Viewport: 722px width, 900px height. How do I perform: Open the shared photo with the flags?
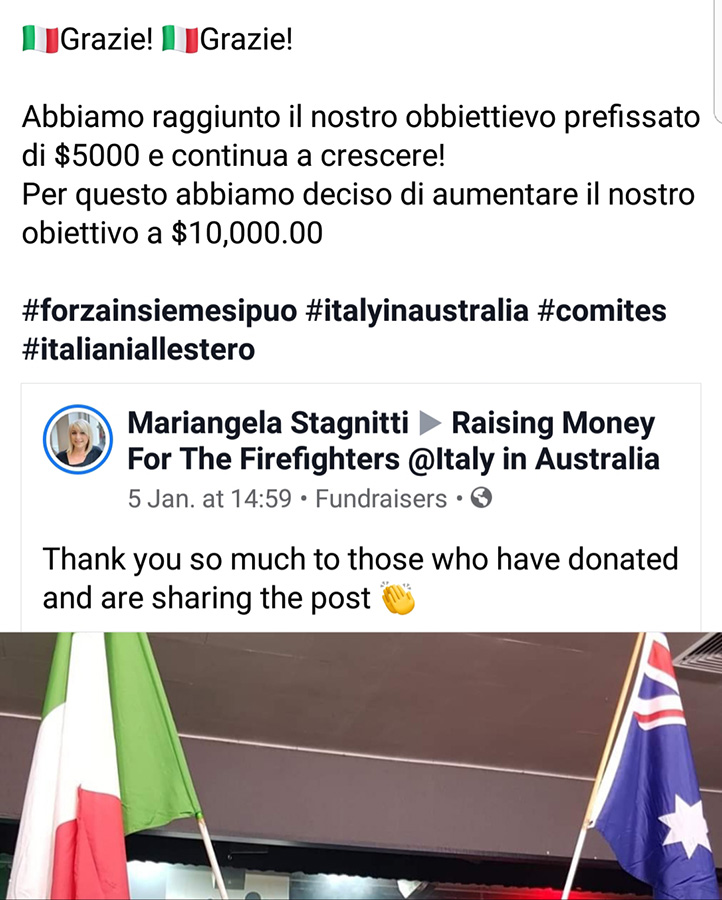361,766
